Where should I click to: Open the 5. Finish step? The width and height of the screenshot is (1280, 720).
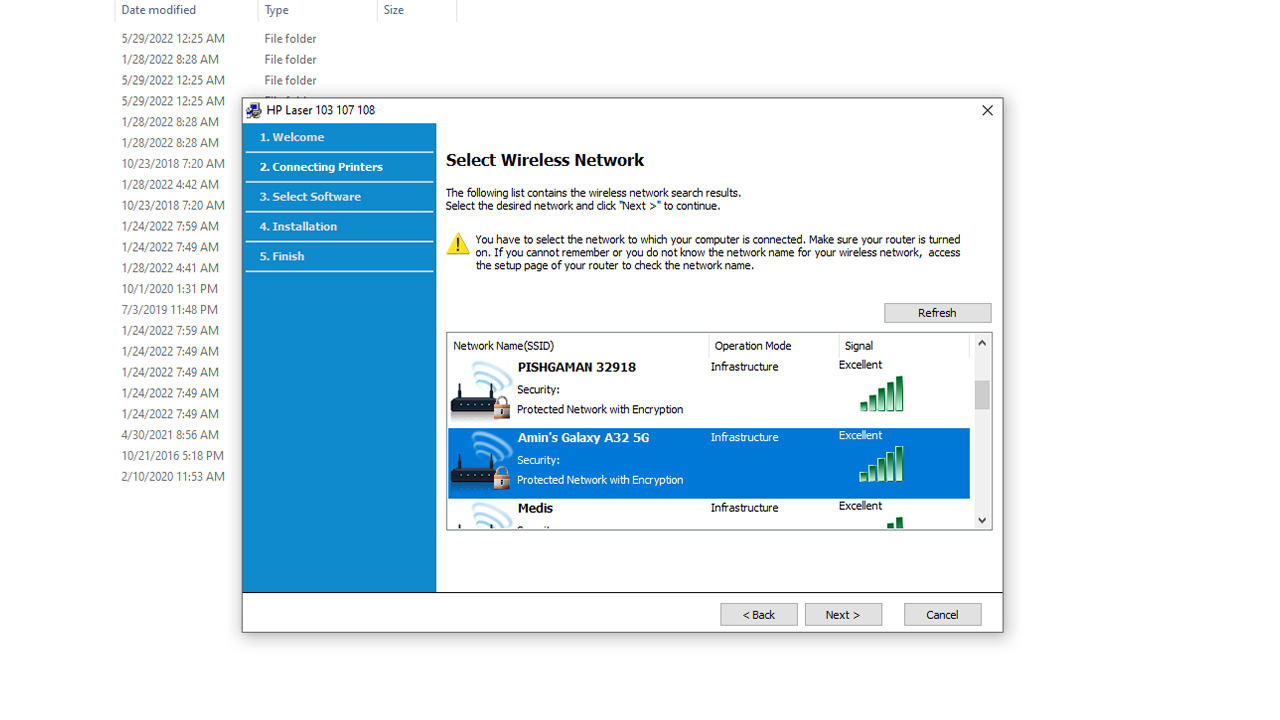pyautogui.click(x=339, y=256)
